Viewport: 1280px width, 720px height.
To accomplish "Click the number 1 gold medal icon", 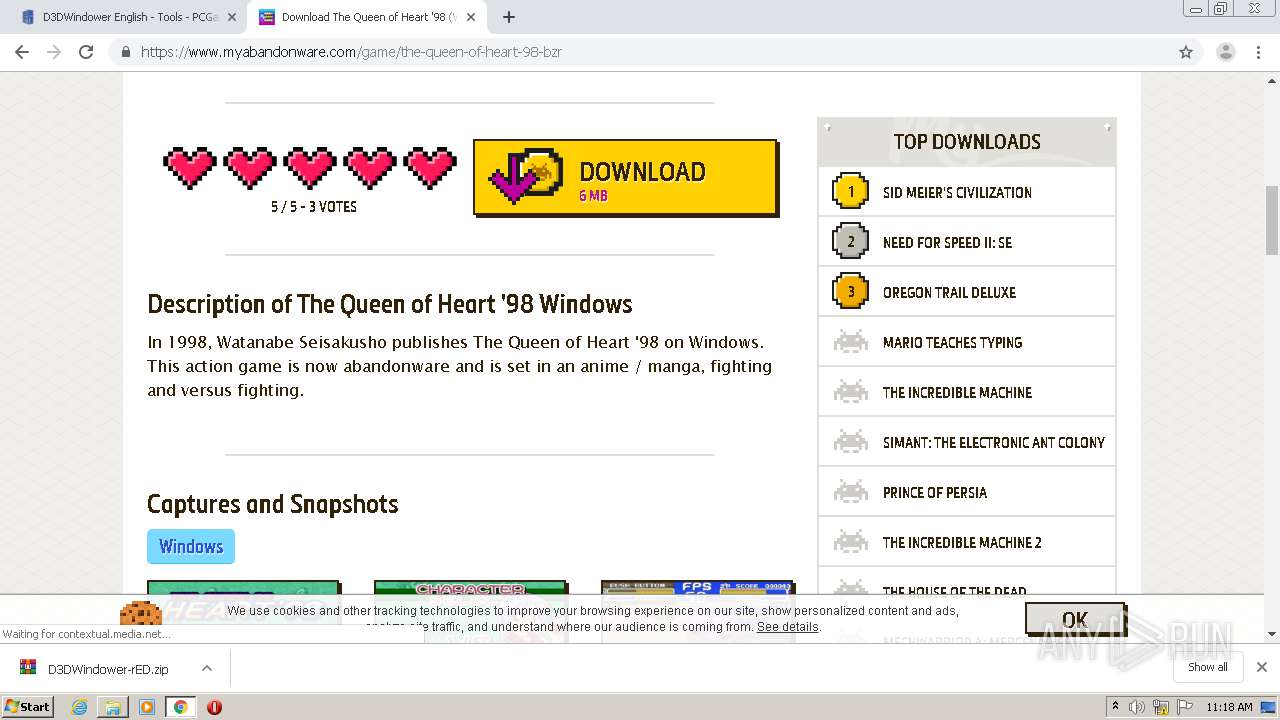I will click(851, 191).
